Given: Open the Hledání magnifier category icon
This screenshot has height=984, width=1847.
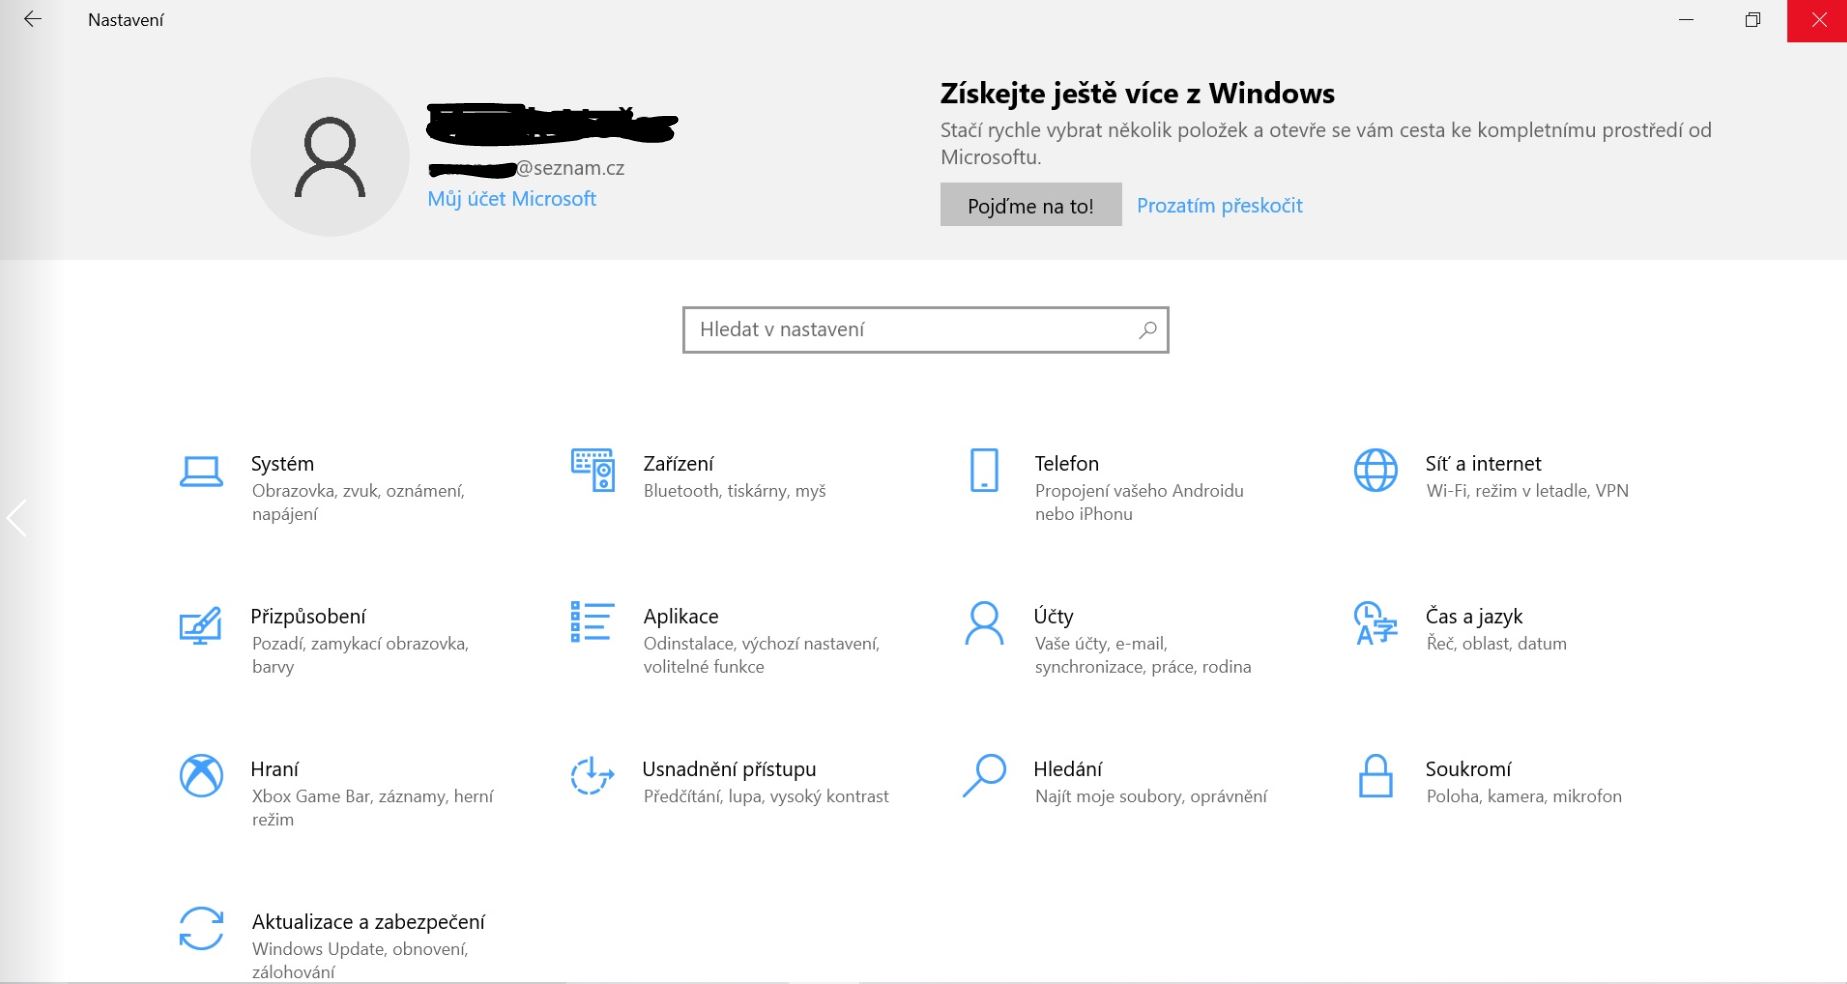Looking at the screenshot, I should tap(984, 776).
